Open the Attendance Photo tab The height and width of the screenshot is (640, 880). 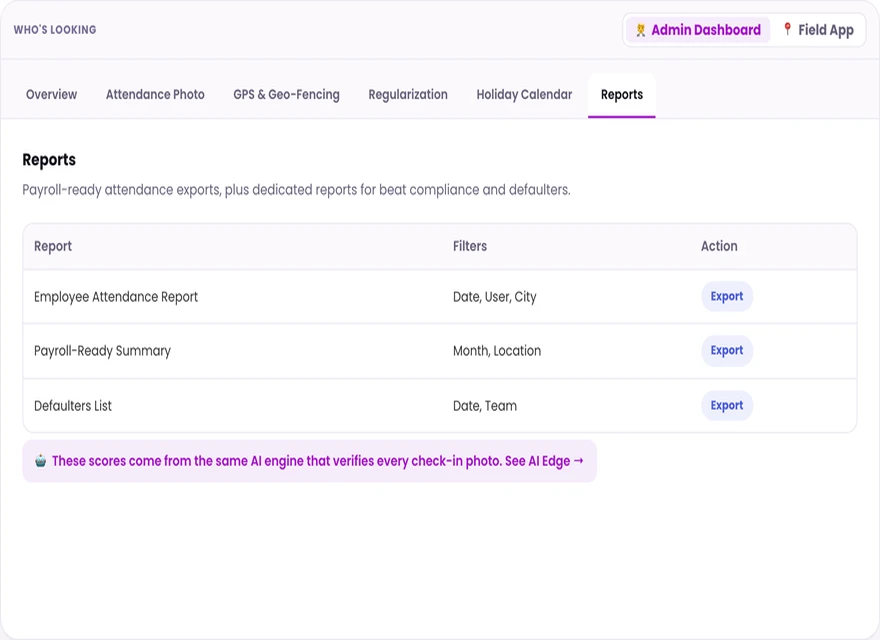click(x=155, y=94)
